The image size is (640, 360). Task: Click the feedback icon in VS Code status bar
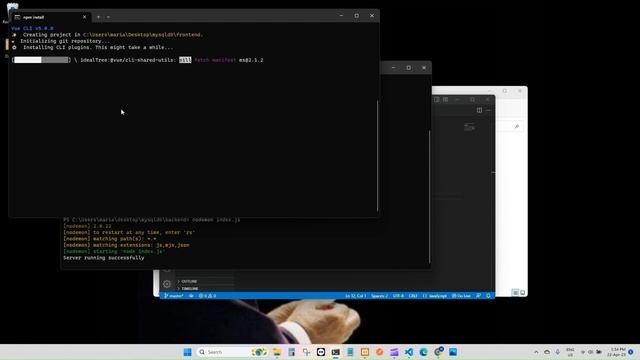click(x=478, y=296)
